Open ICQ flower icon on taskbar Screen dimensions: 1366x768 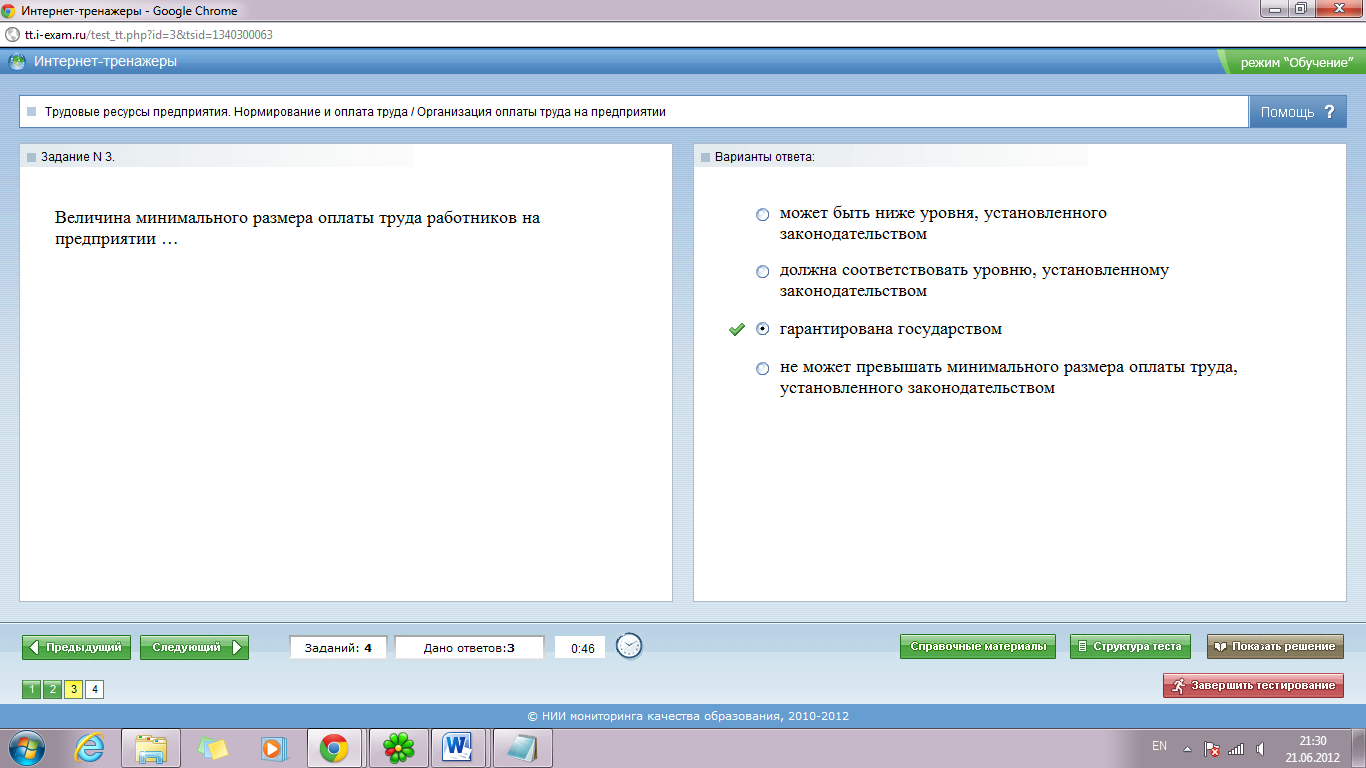pos(399,748)
